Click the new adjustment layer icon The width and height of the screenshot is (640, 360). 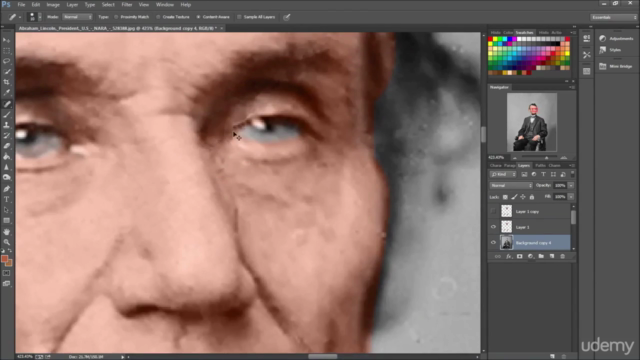tap(530, 256)
